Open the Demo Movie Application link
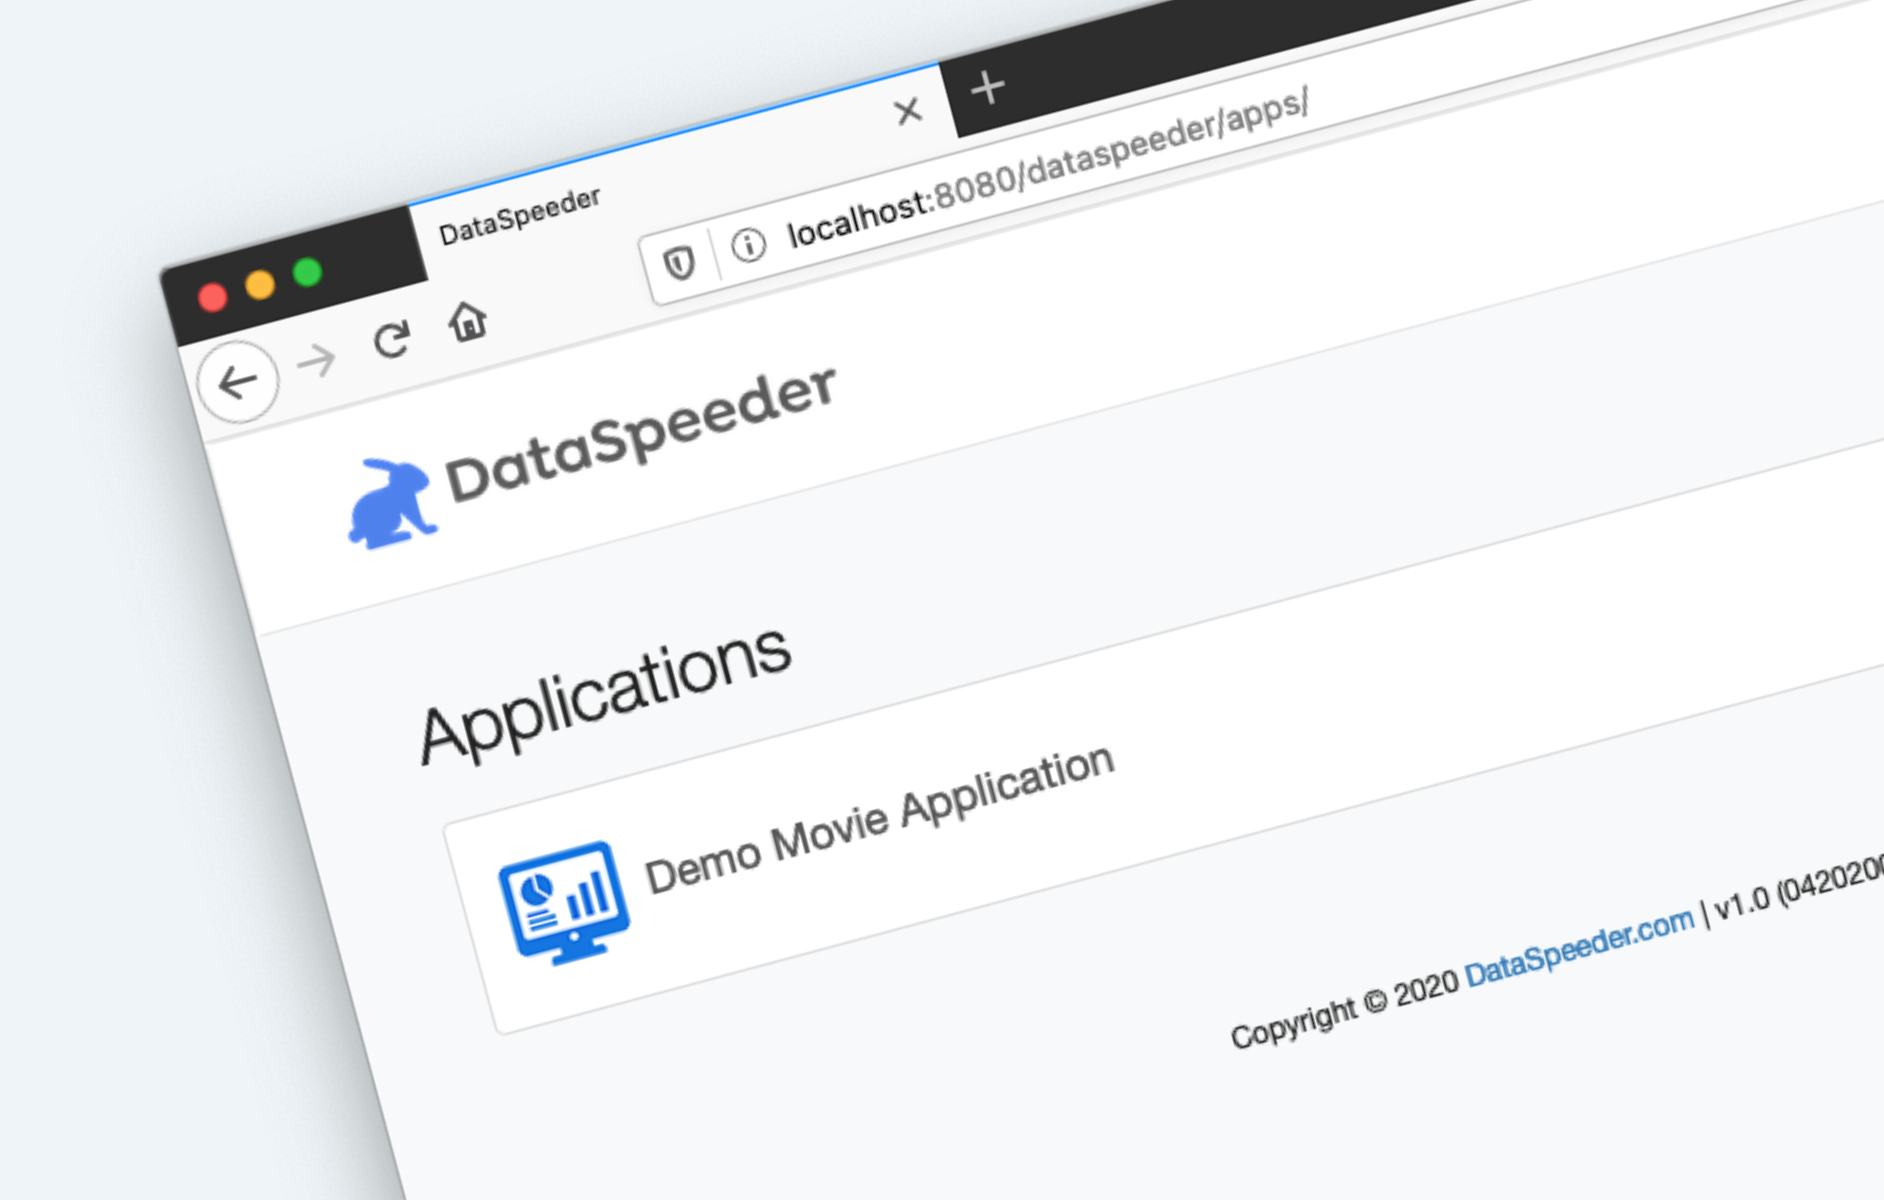1884x1200 pixels. point(880,819)
